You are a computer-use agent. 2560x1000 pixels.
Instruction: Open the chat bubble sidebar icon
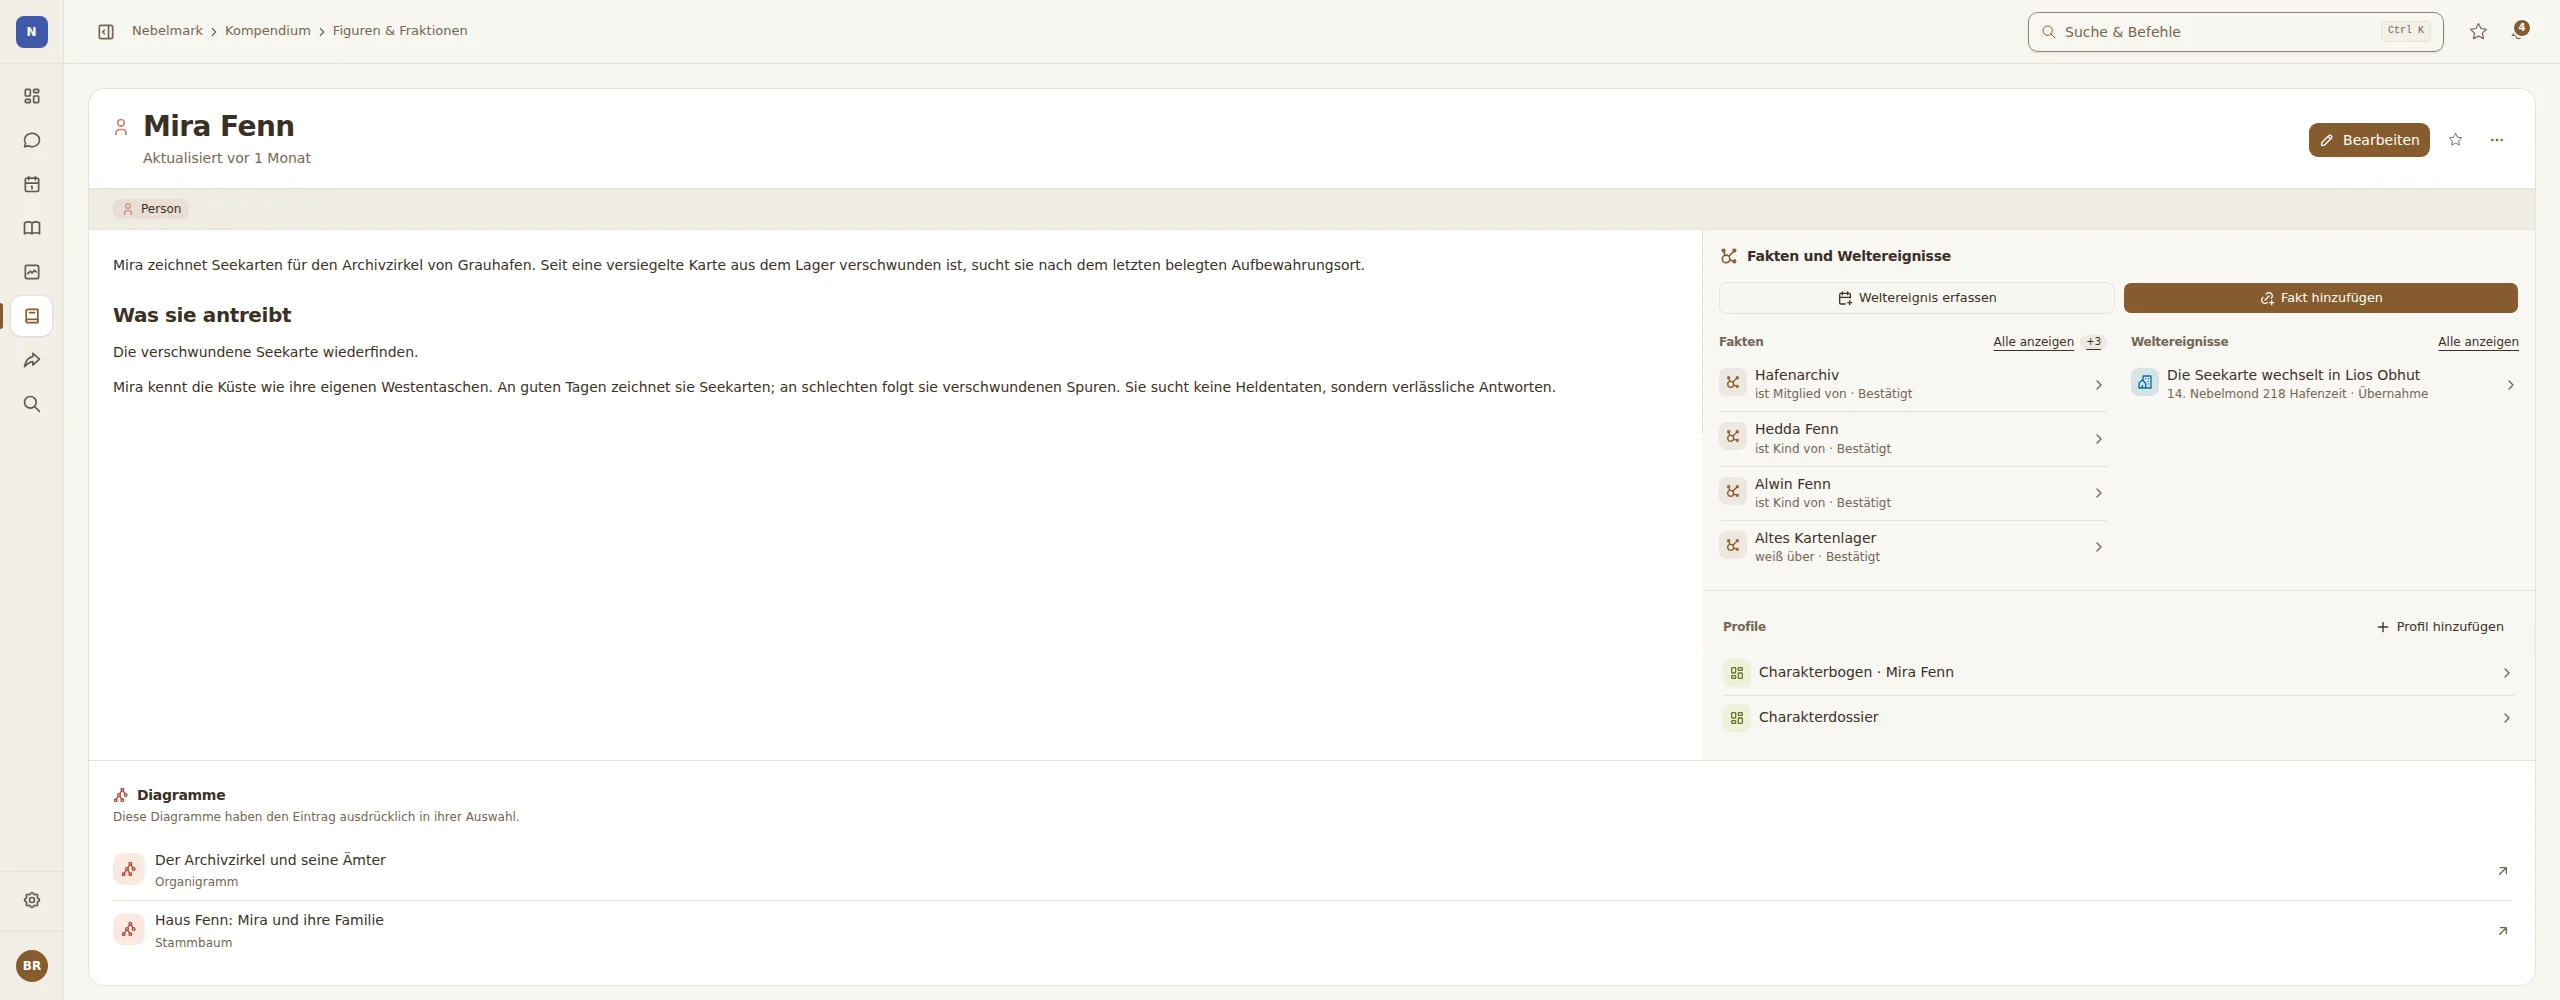click(32, 140)
